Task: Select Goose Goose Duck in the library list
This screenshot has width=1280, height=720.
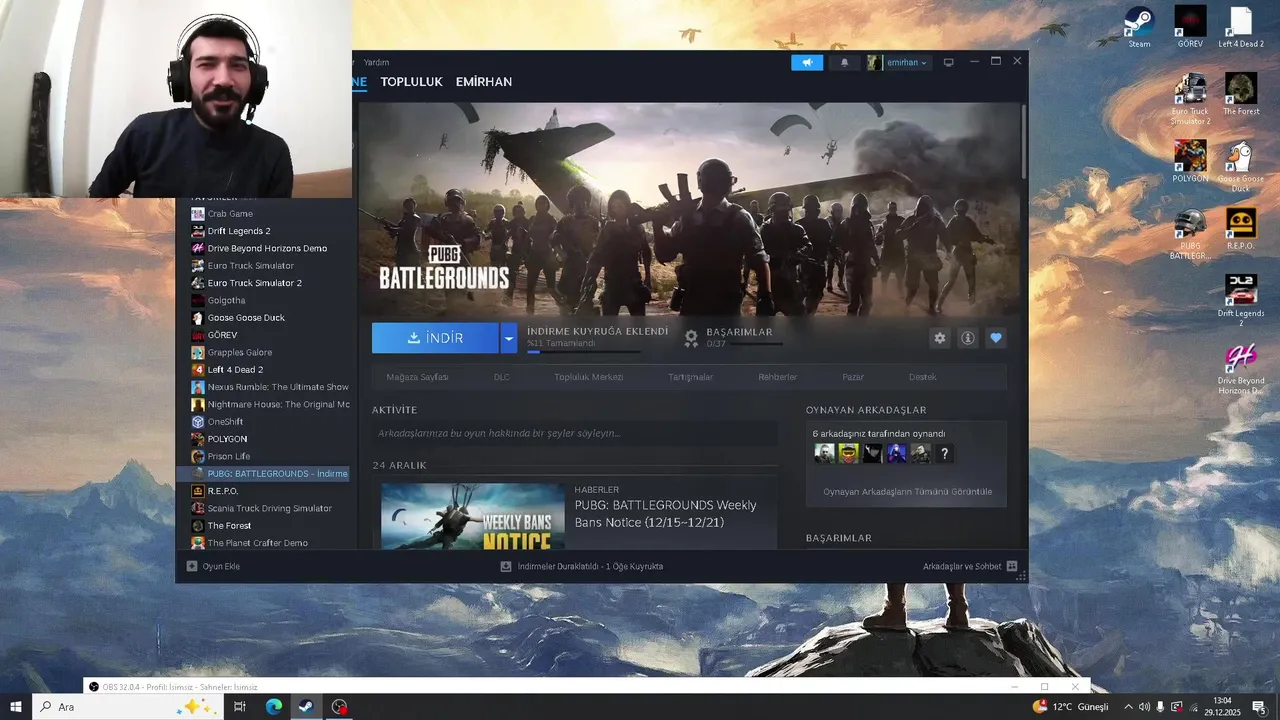Action: click(246, 318)
